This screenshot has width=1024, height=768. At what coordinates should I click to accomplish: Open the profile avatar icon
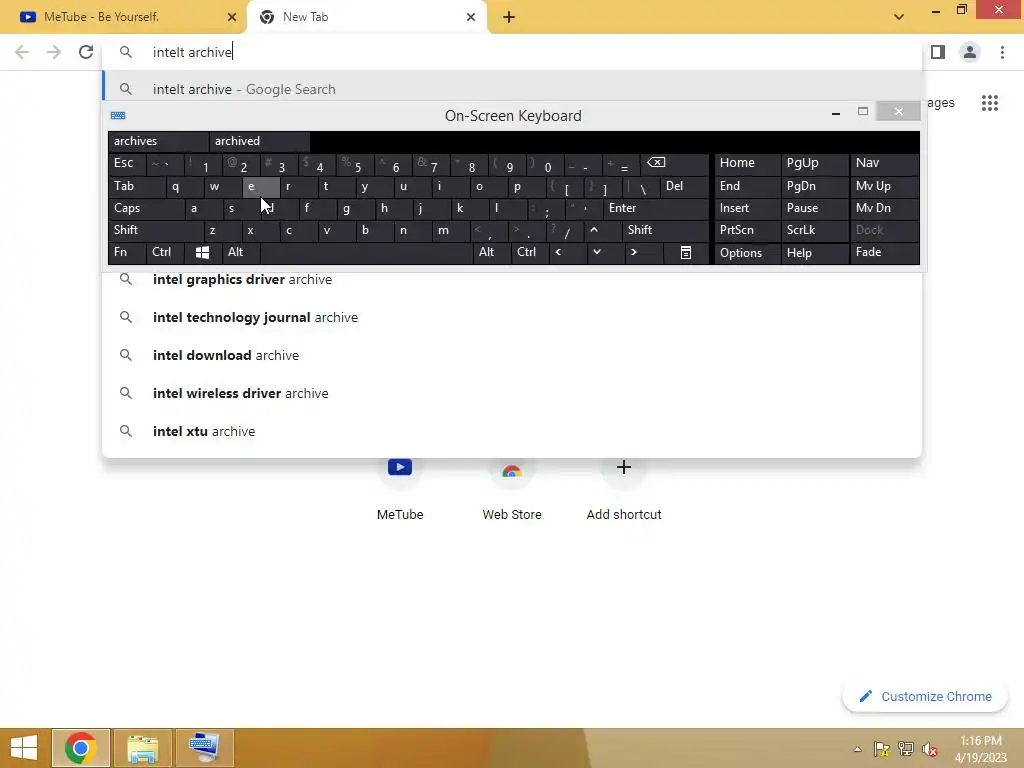pyautogui.click(x=970, y=52)
